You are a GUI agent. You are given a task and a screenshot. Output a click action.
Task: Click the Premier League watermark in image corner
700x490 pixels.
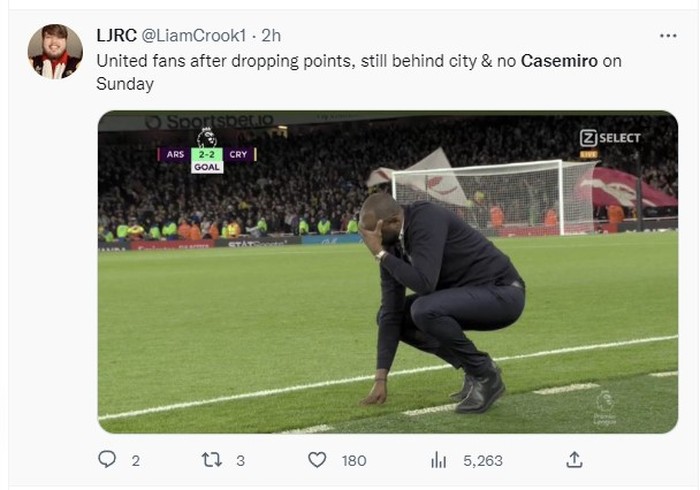pyautogui.click(x=605, y=407)
